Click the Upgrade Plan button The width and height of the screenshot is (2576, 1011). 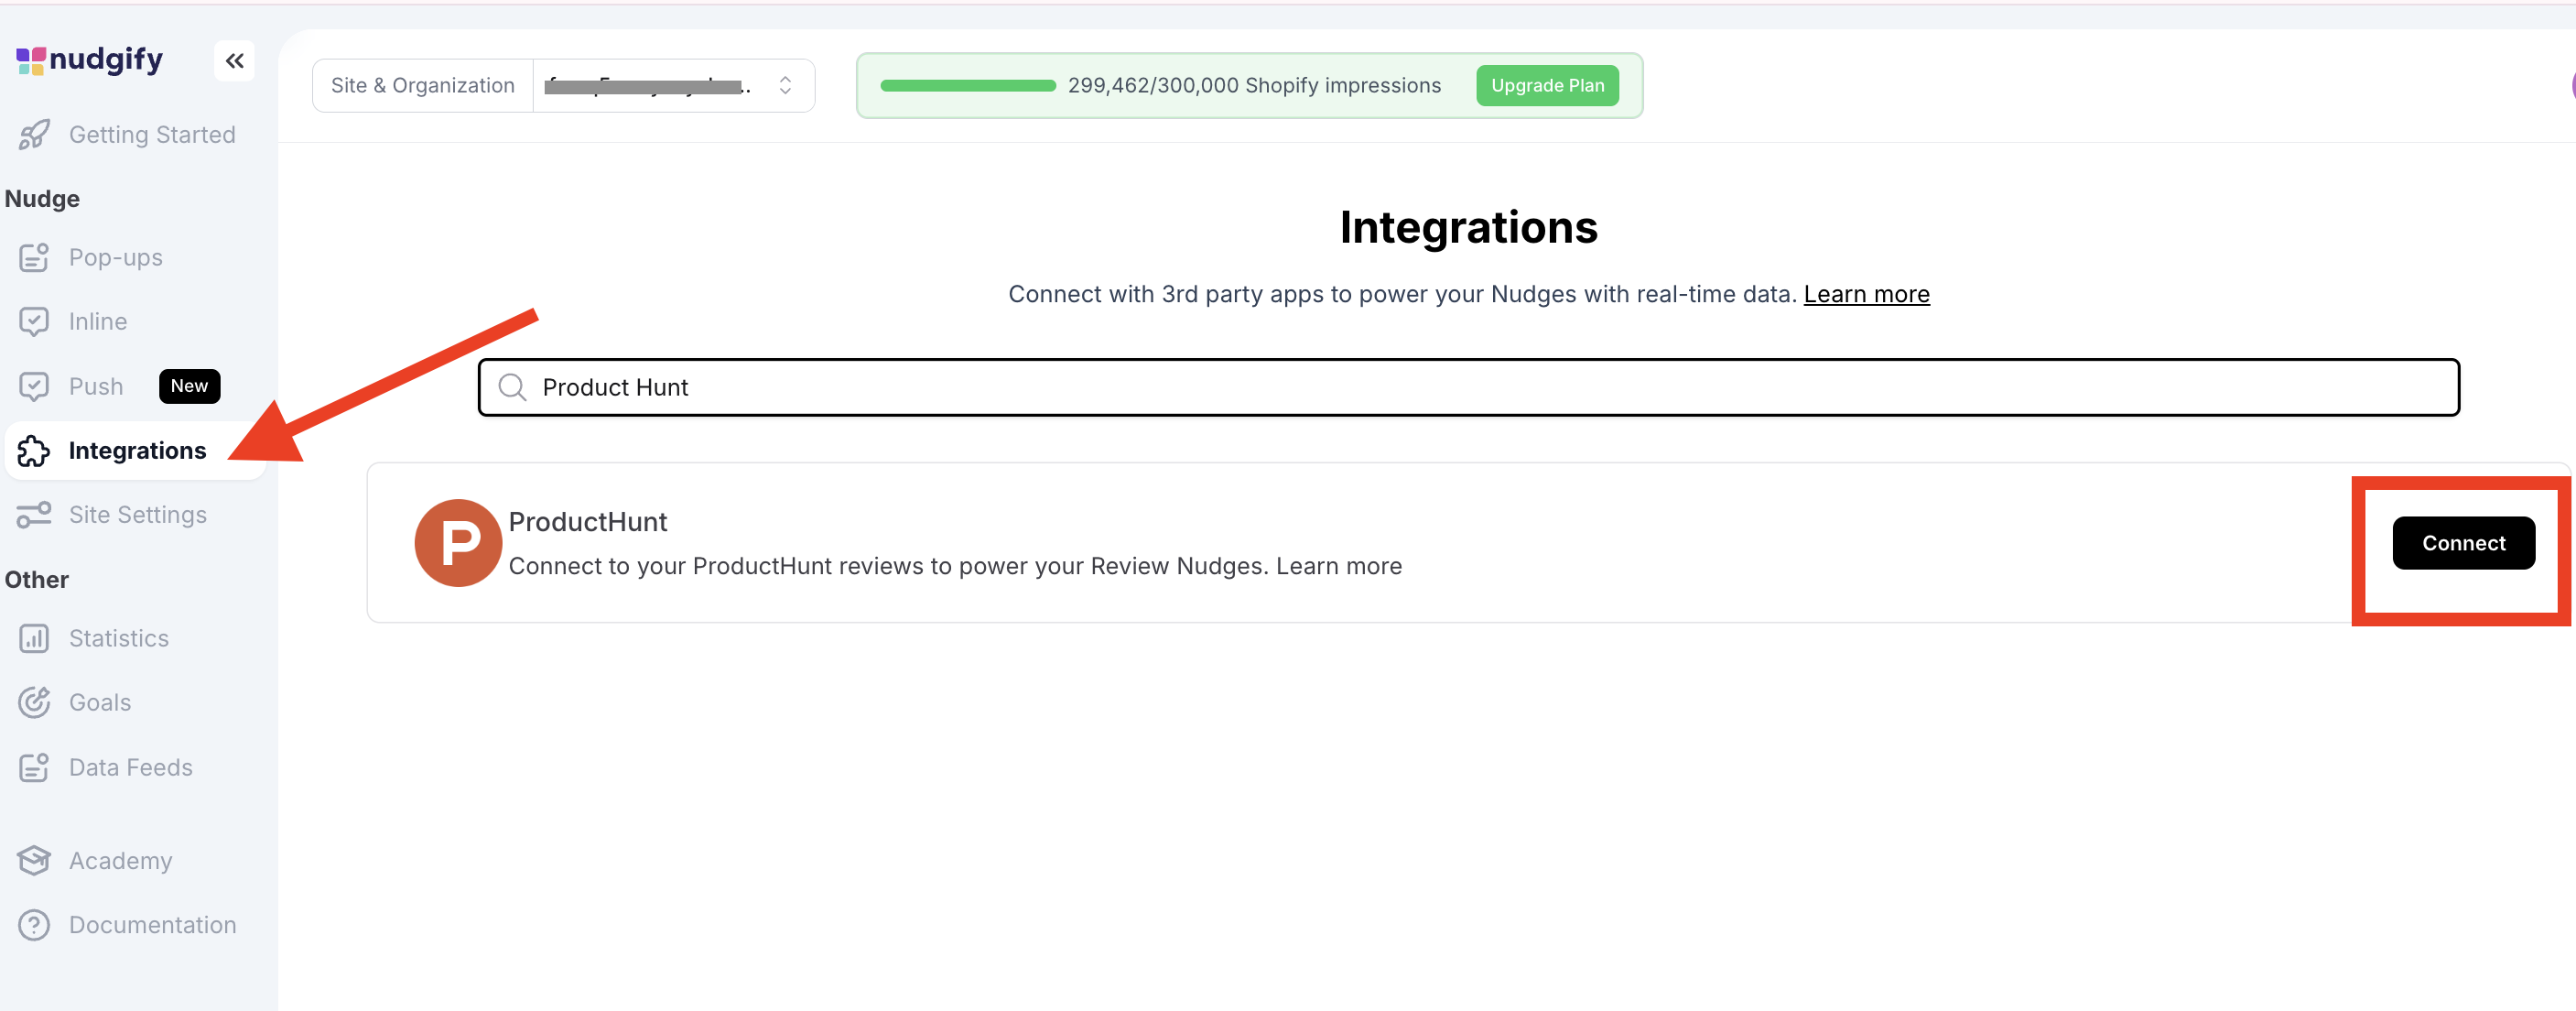click(1547, 86)
